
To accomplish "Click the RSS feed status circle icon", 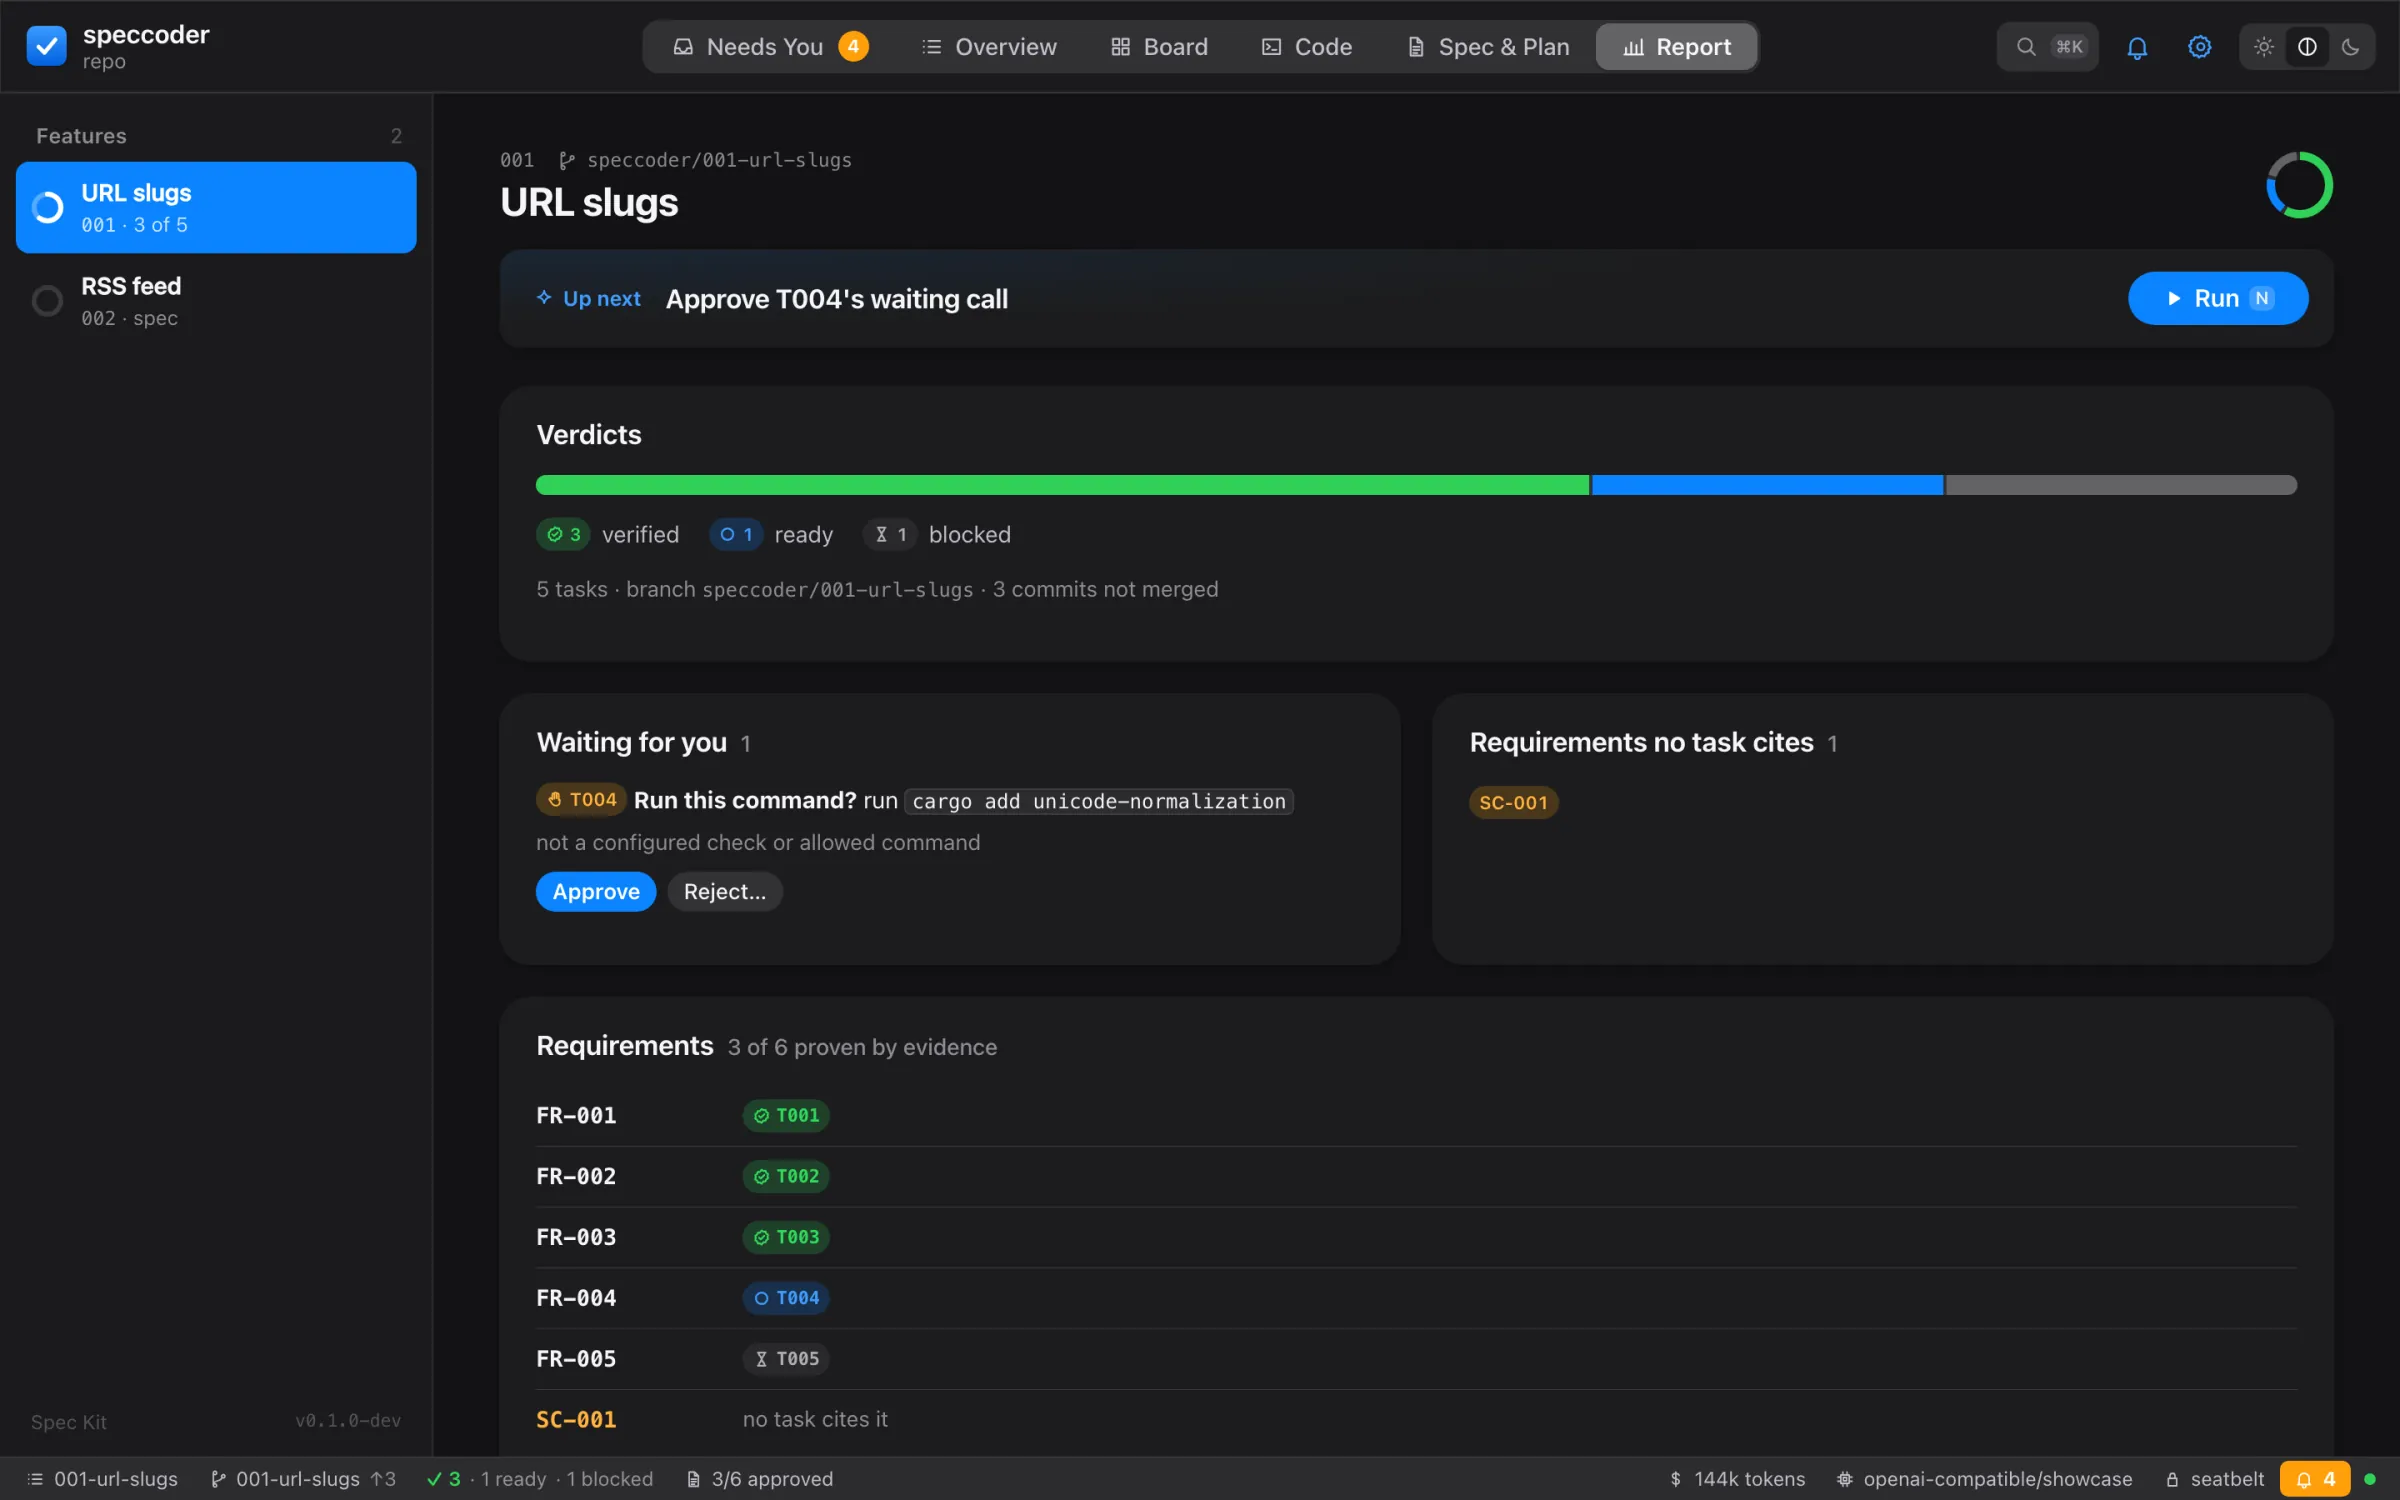I will point(47,301).
